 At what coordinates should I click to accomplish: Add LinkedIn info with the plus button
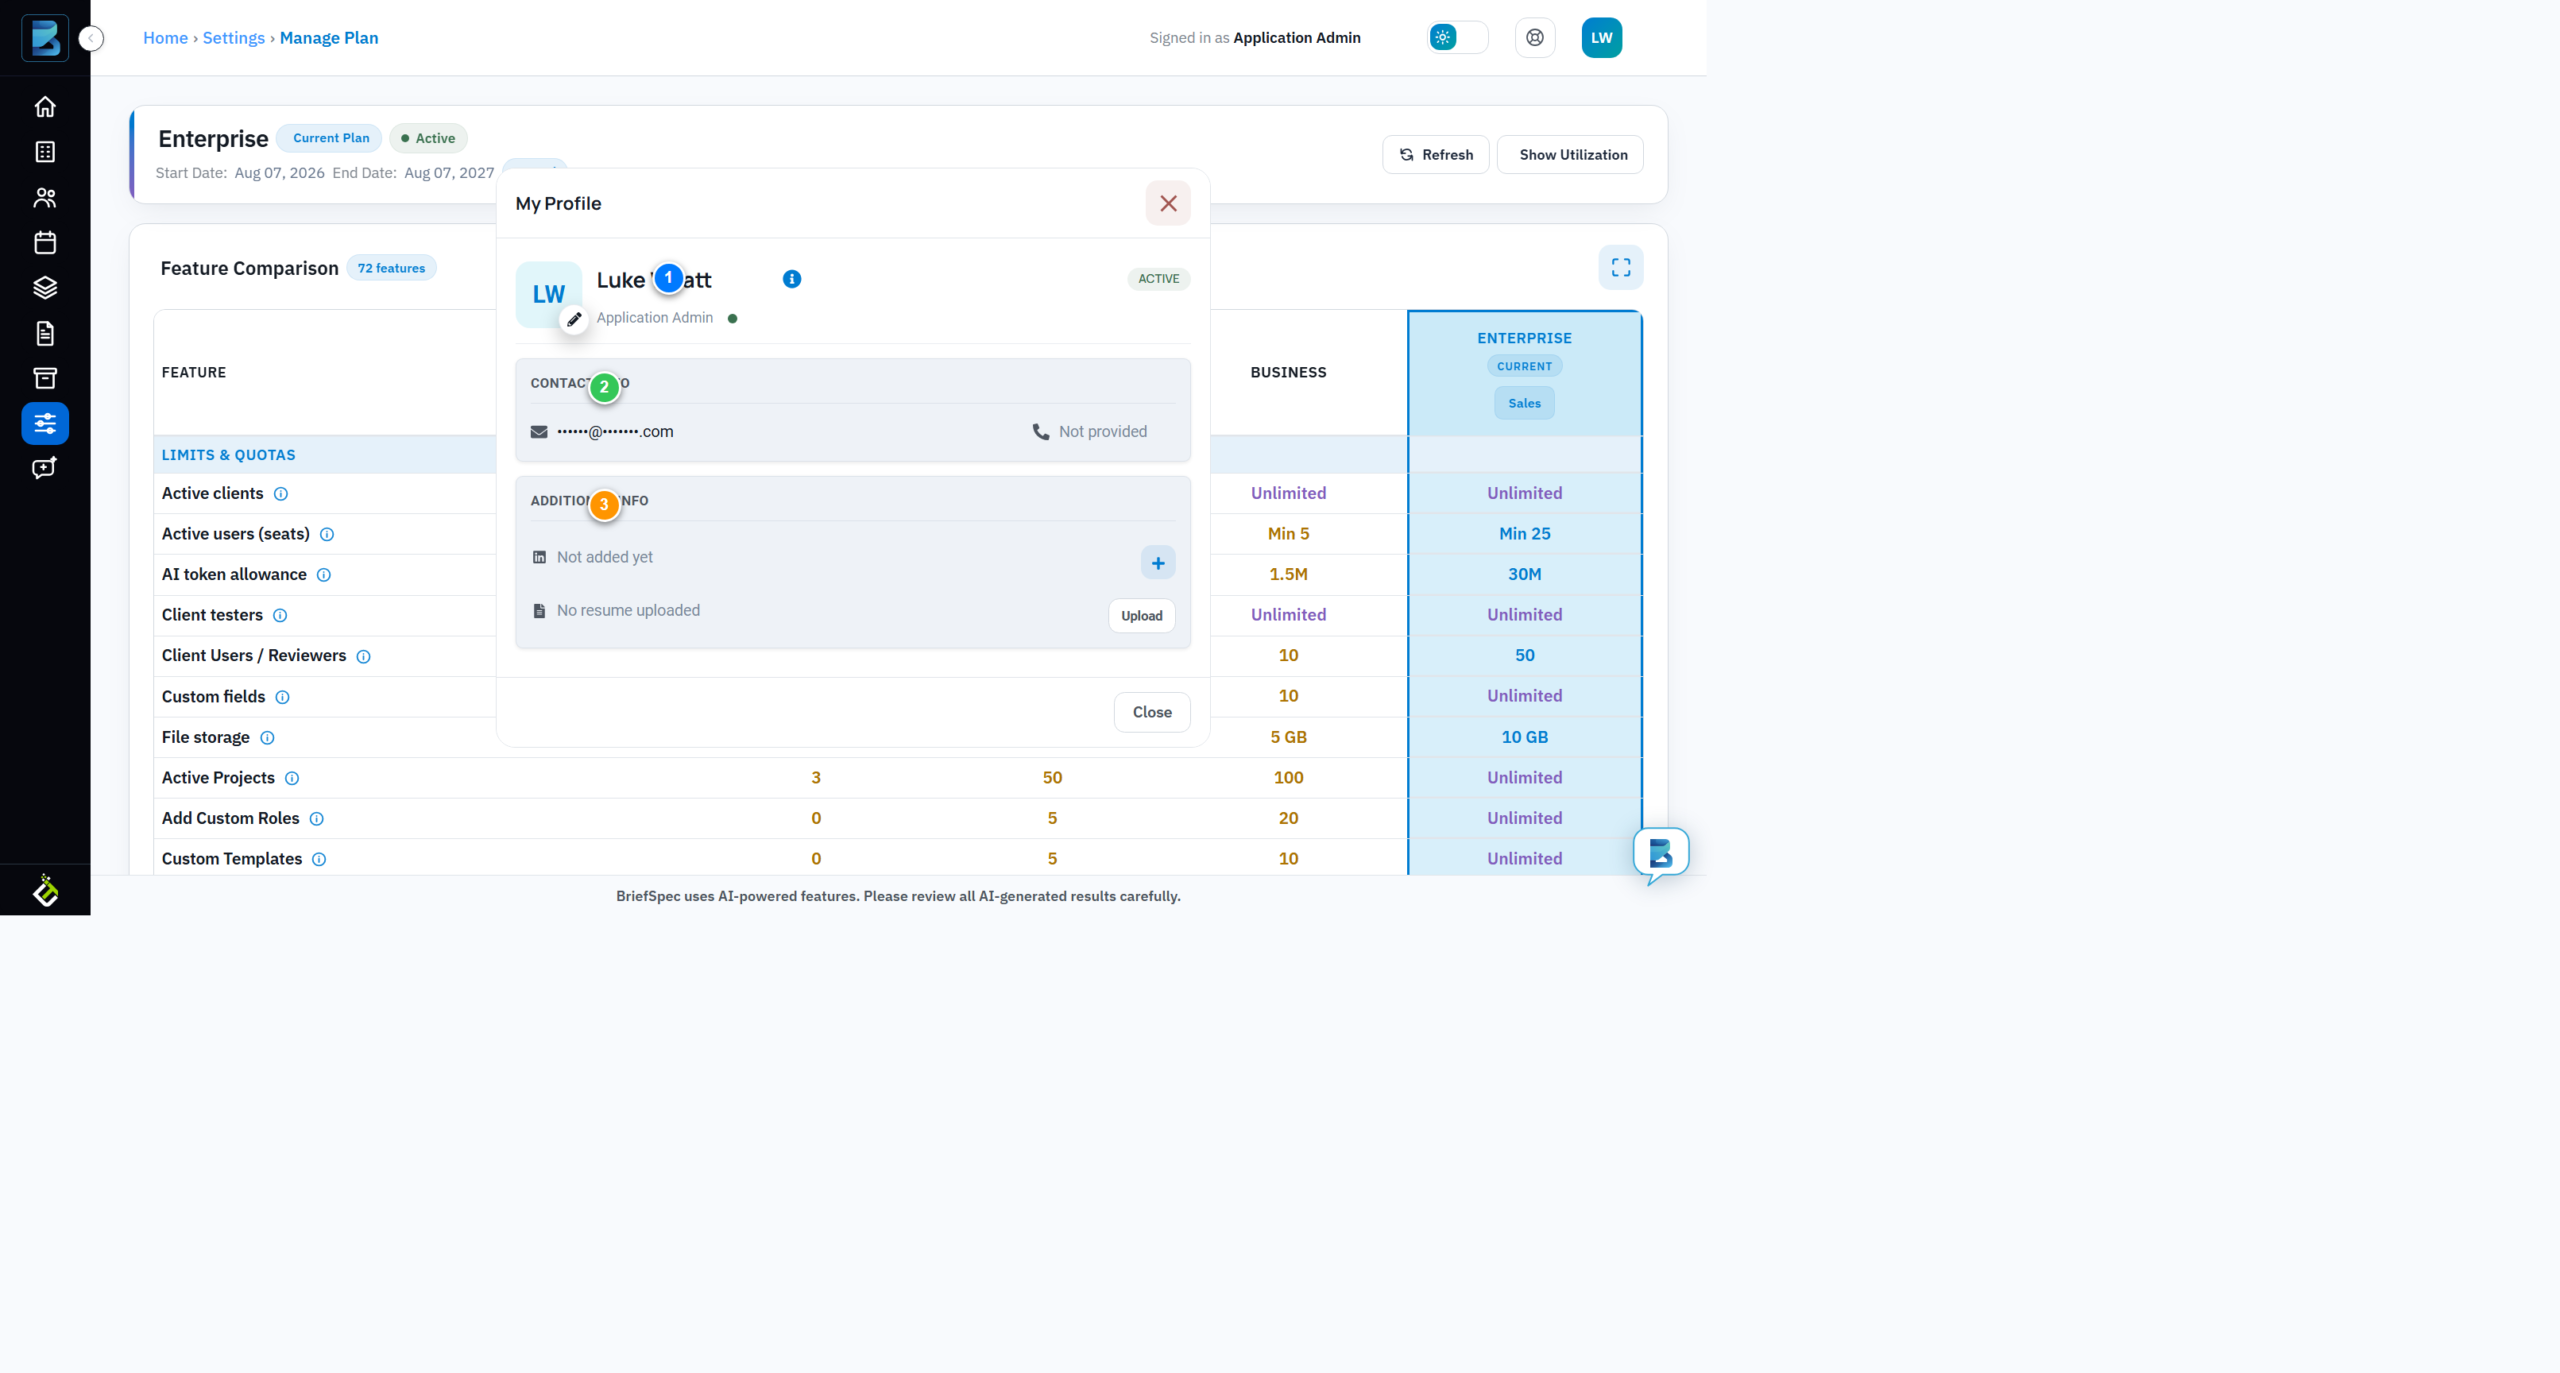[x=1158, y=563]
